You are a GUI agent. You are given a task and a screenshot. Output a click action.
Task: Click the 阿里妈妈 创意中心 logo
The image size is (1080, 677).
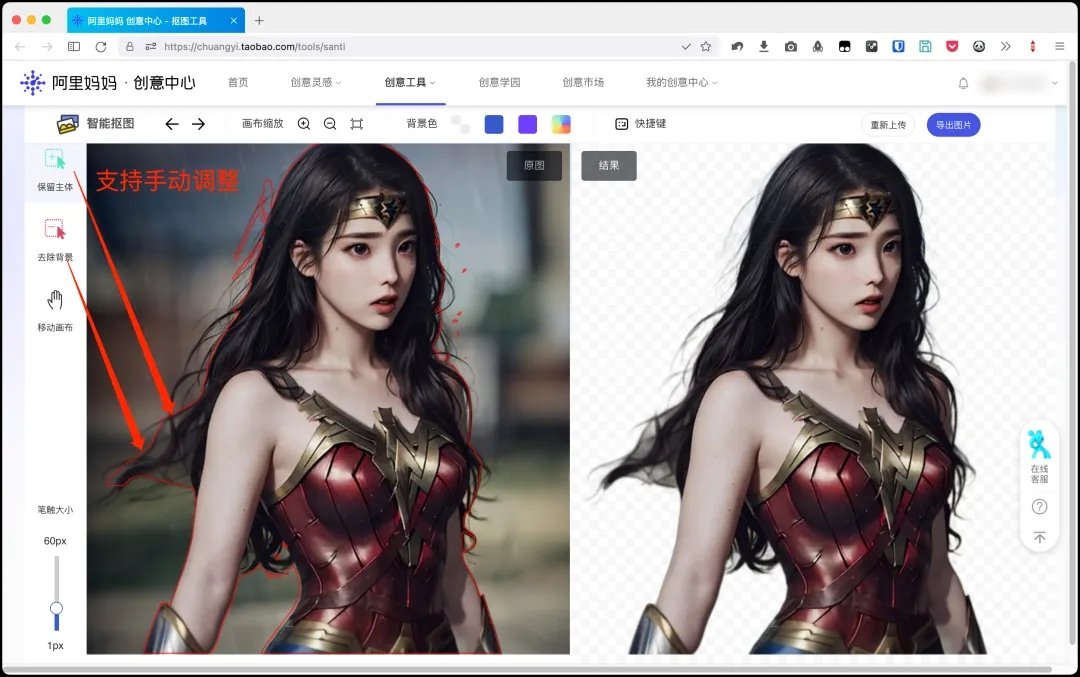pos(108,83)
